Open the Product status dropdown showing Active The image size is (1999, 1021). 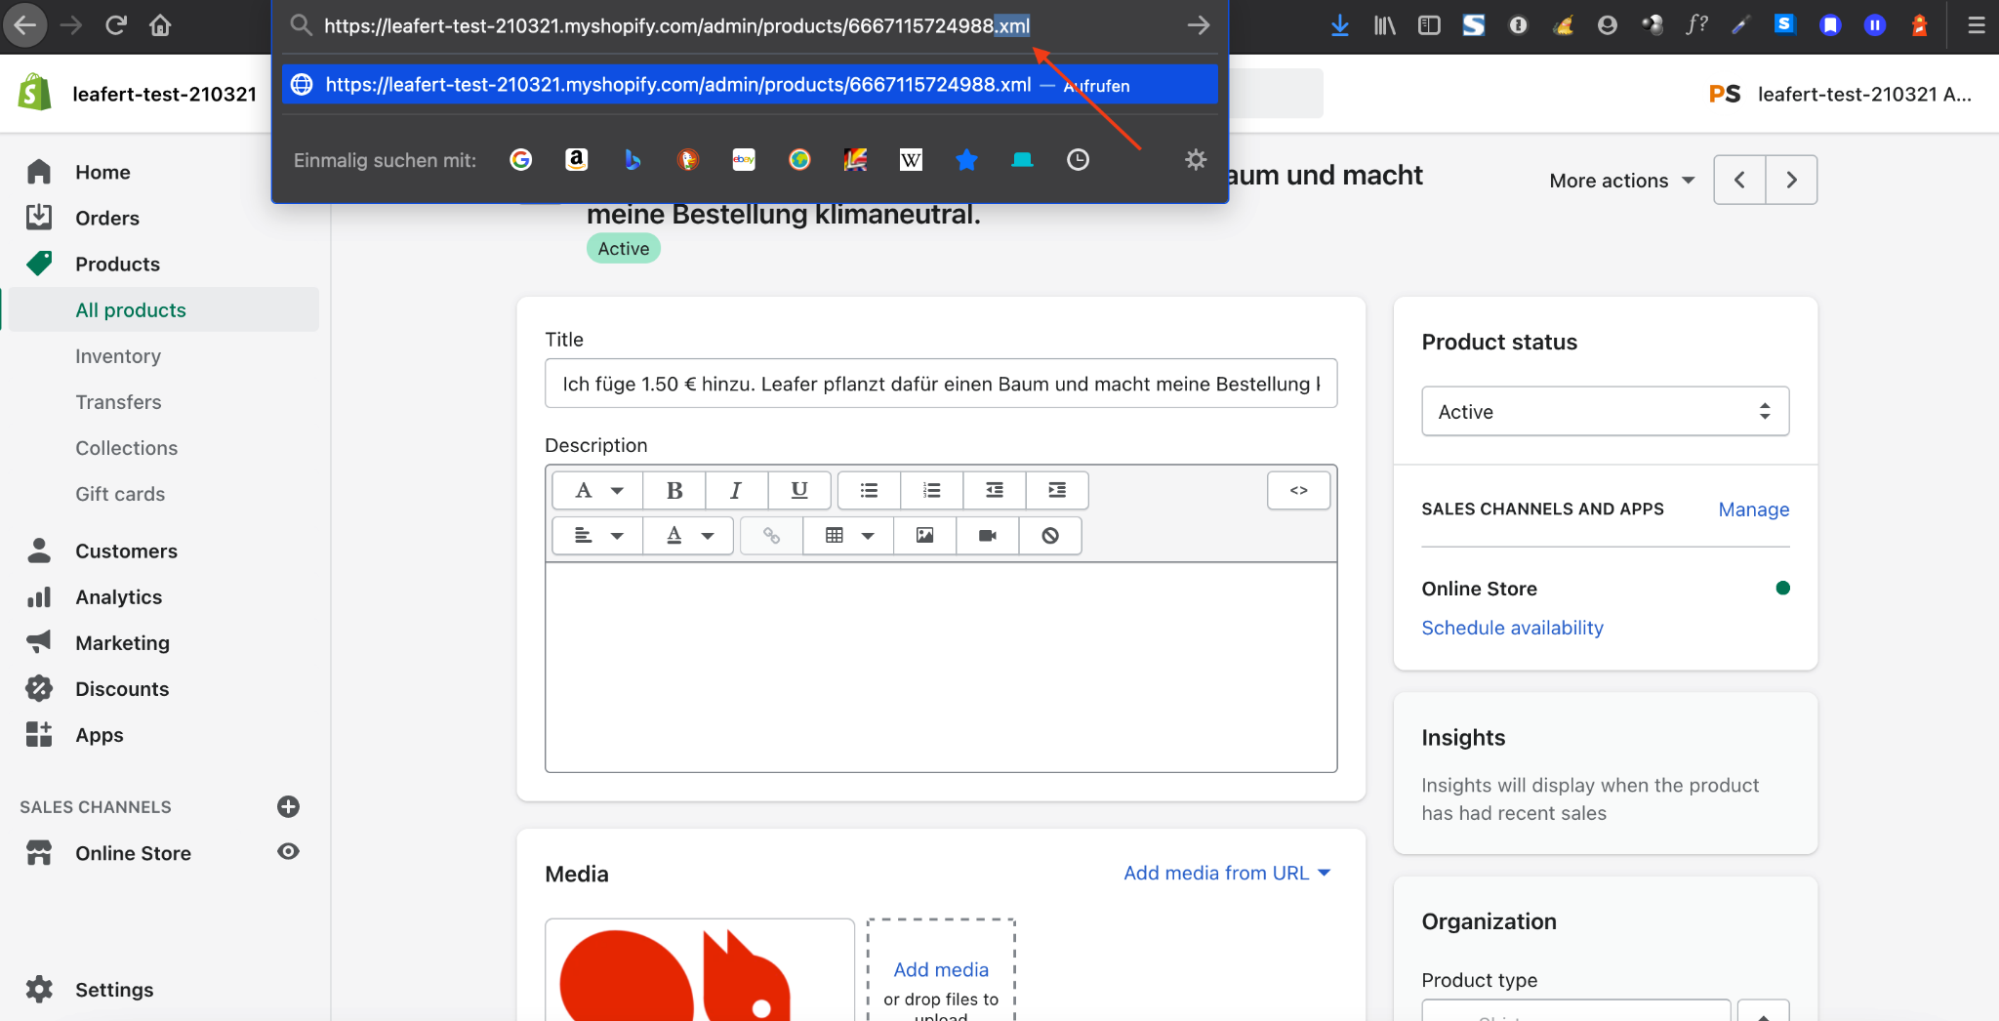(x=1604, y=411)
